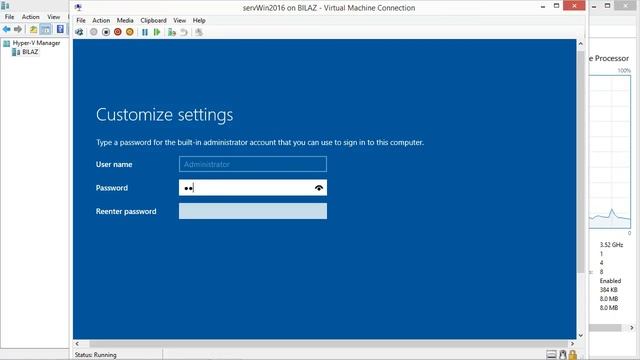Click the padlock status bar icon

(573, 355)
